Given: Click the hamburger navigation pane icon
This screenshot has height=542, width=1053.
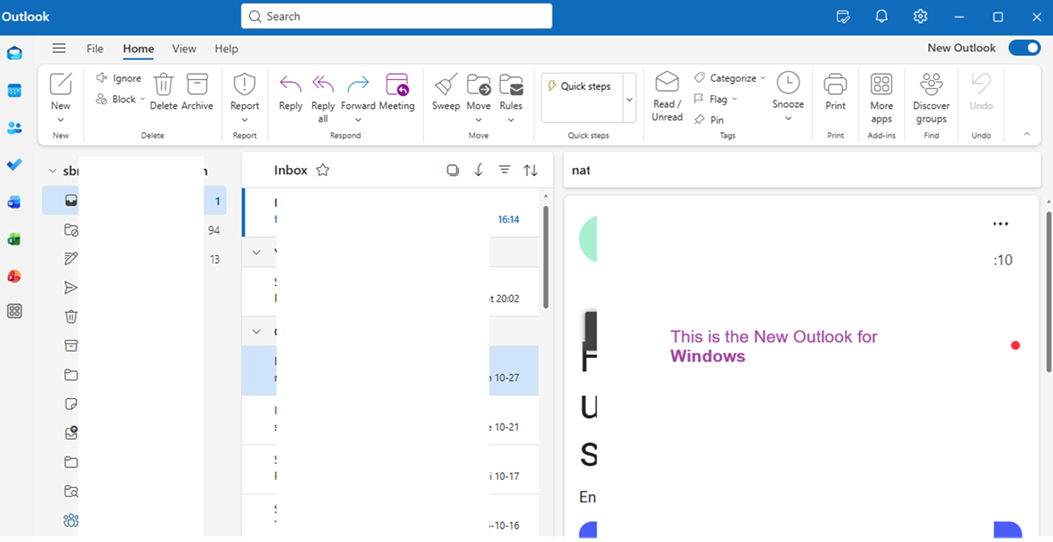Looking at the screenshot, I should point(59,48).
